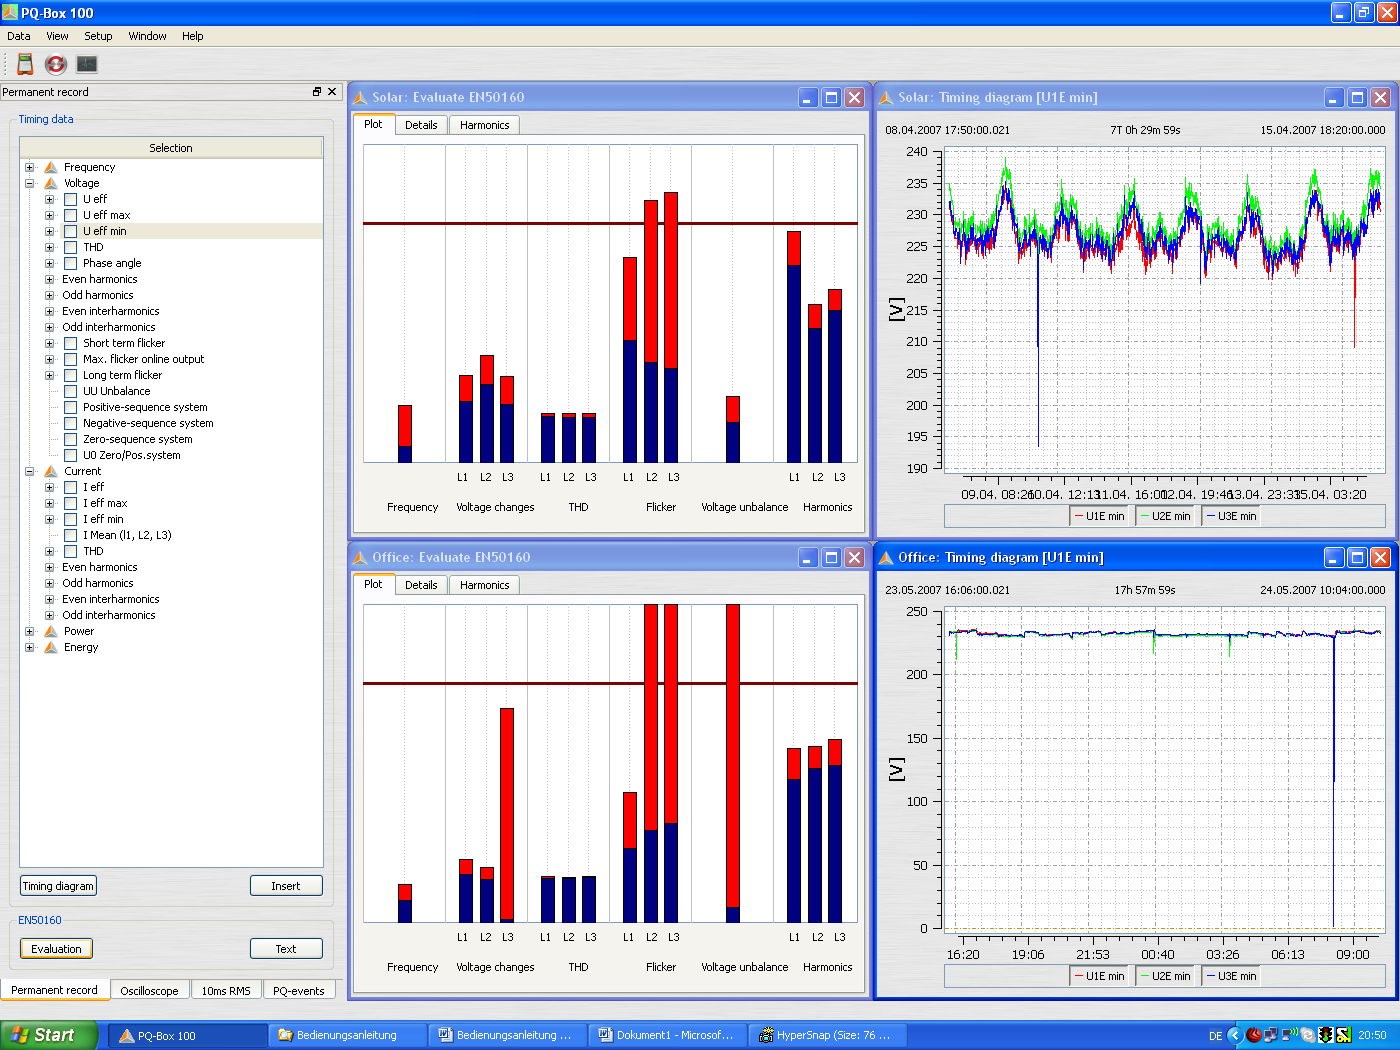Click the Selection column header

[171, 148]
